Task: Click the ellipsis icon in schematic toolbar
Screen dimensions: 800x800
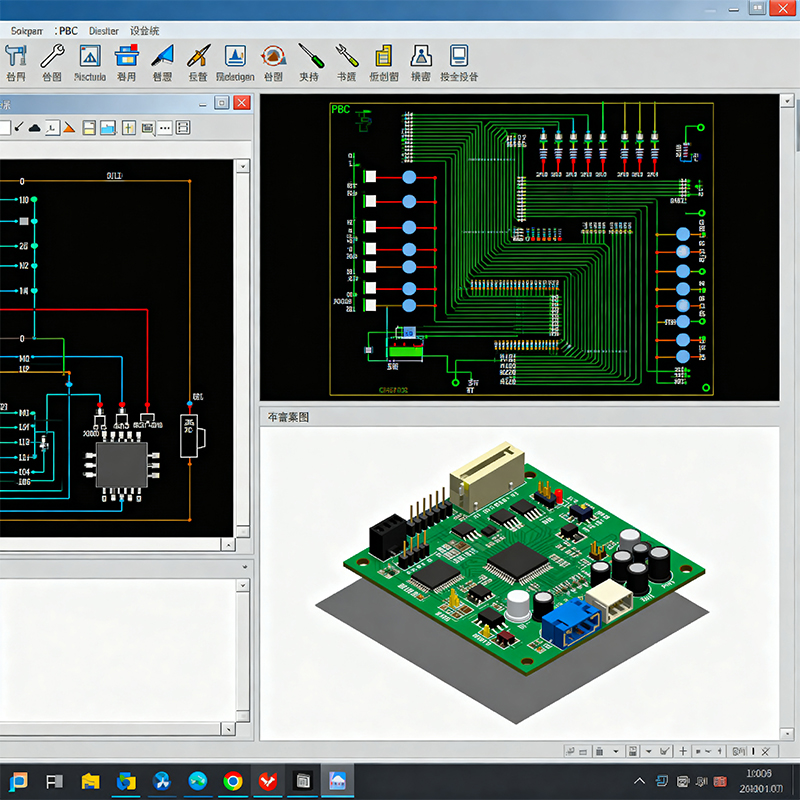Action: click(x=164, y=128)
